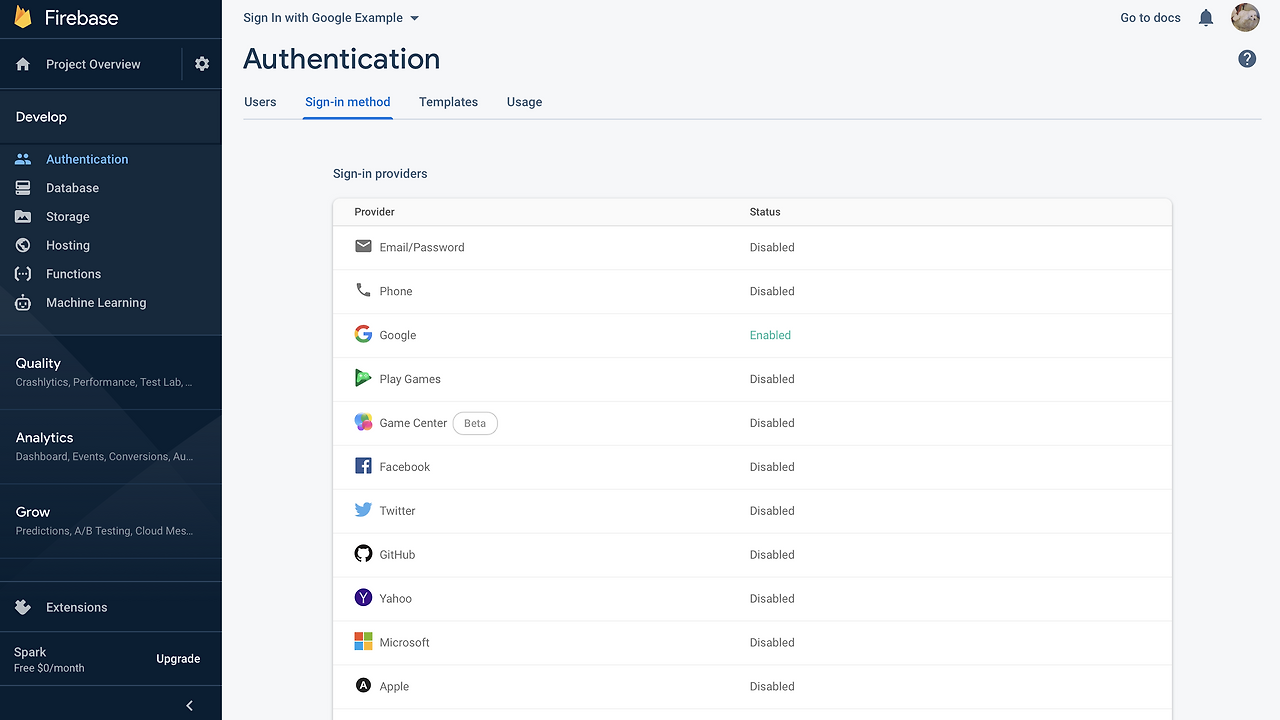Open Database in the sidebar
Image resolution: width=1280 pixels, height=720 pixels.
(72, 188)
